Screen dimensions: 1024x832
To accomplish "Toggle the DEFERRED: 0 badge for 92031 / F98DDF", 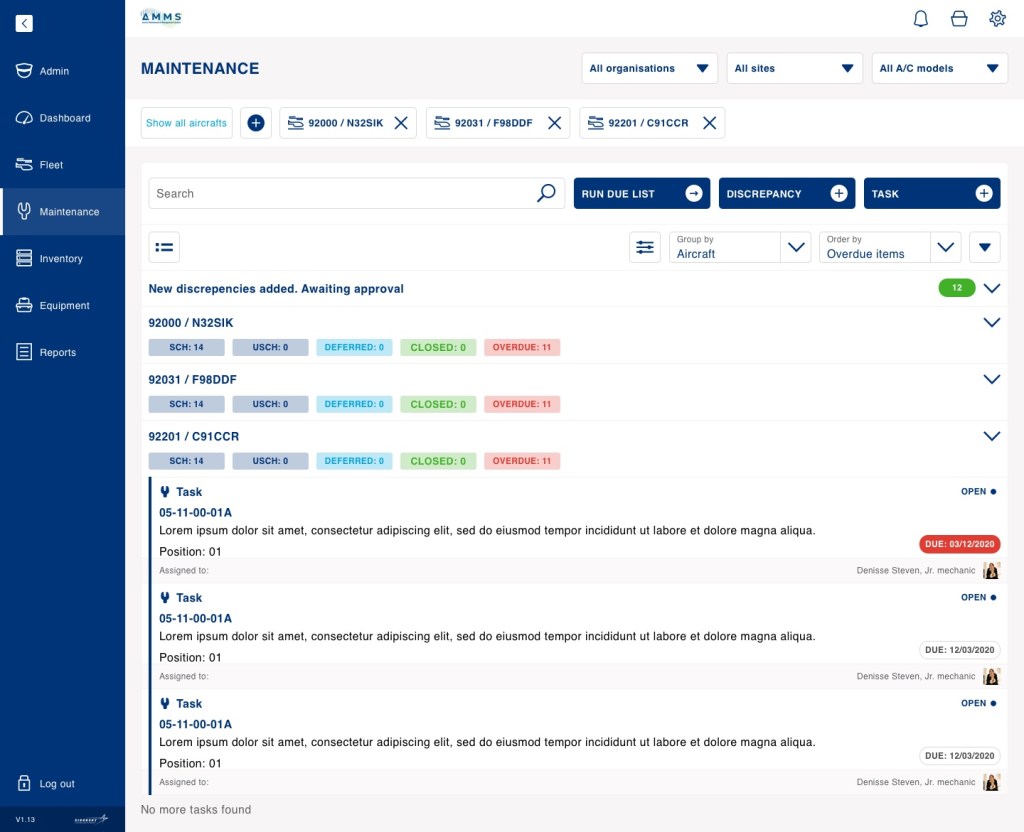I will [x=354, y=404].
